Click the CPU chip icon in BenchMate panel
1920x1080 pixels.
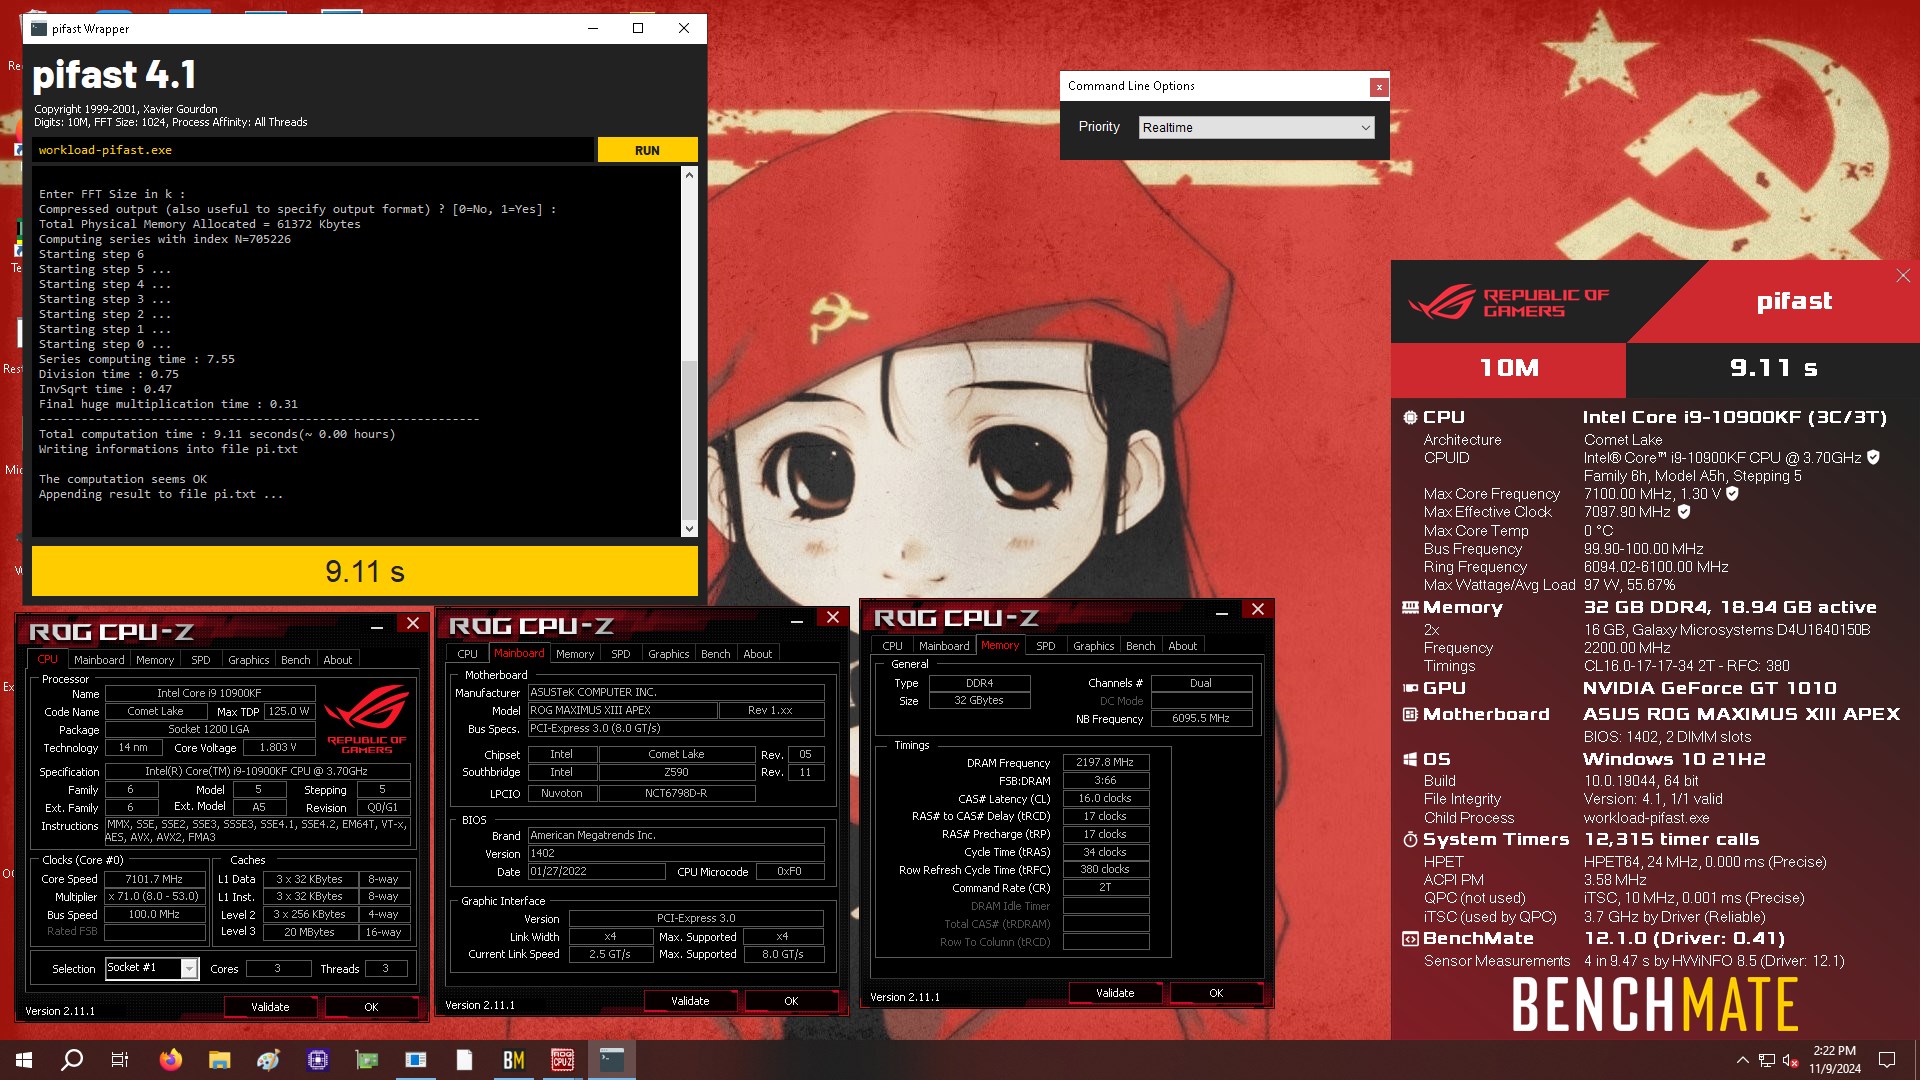(x=1410, y=417)
